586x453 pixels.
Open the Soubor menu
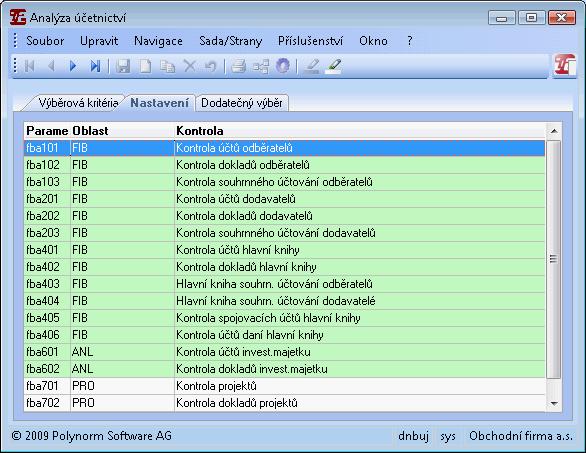pyautogui.click(x=45, y=41)
